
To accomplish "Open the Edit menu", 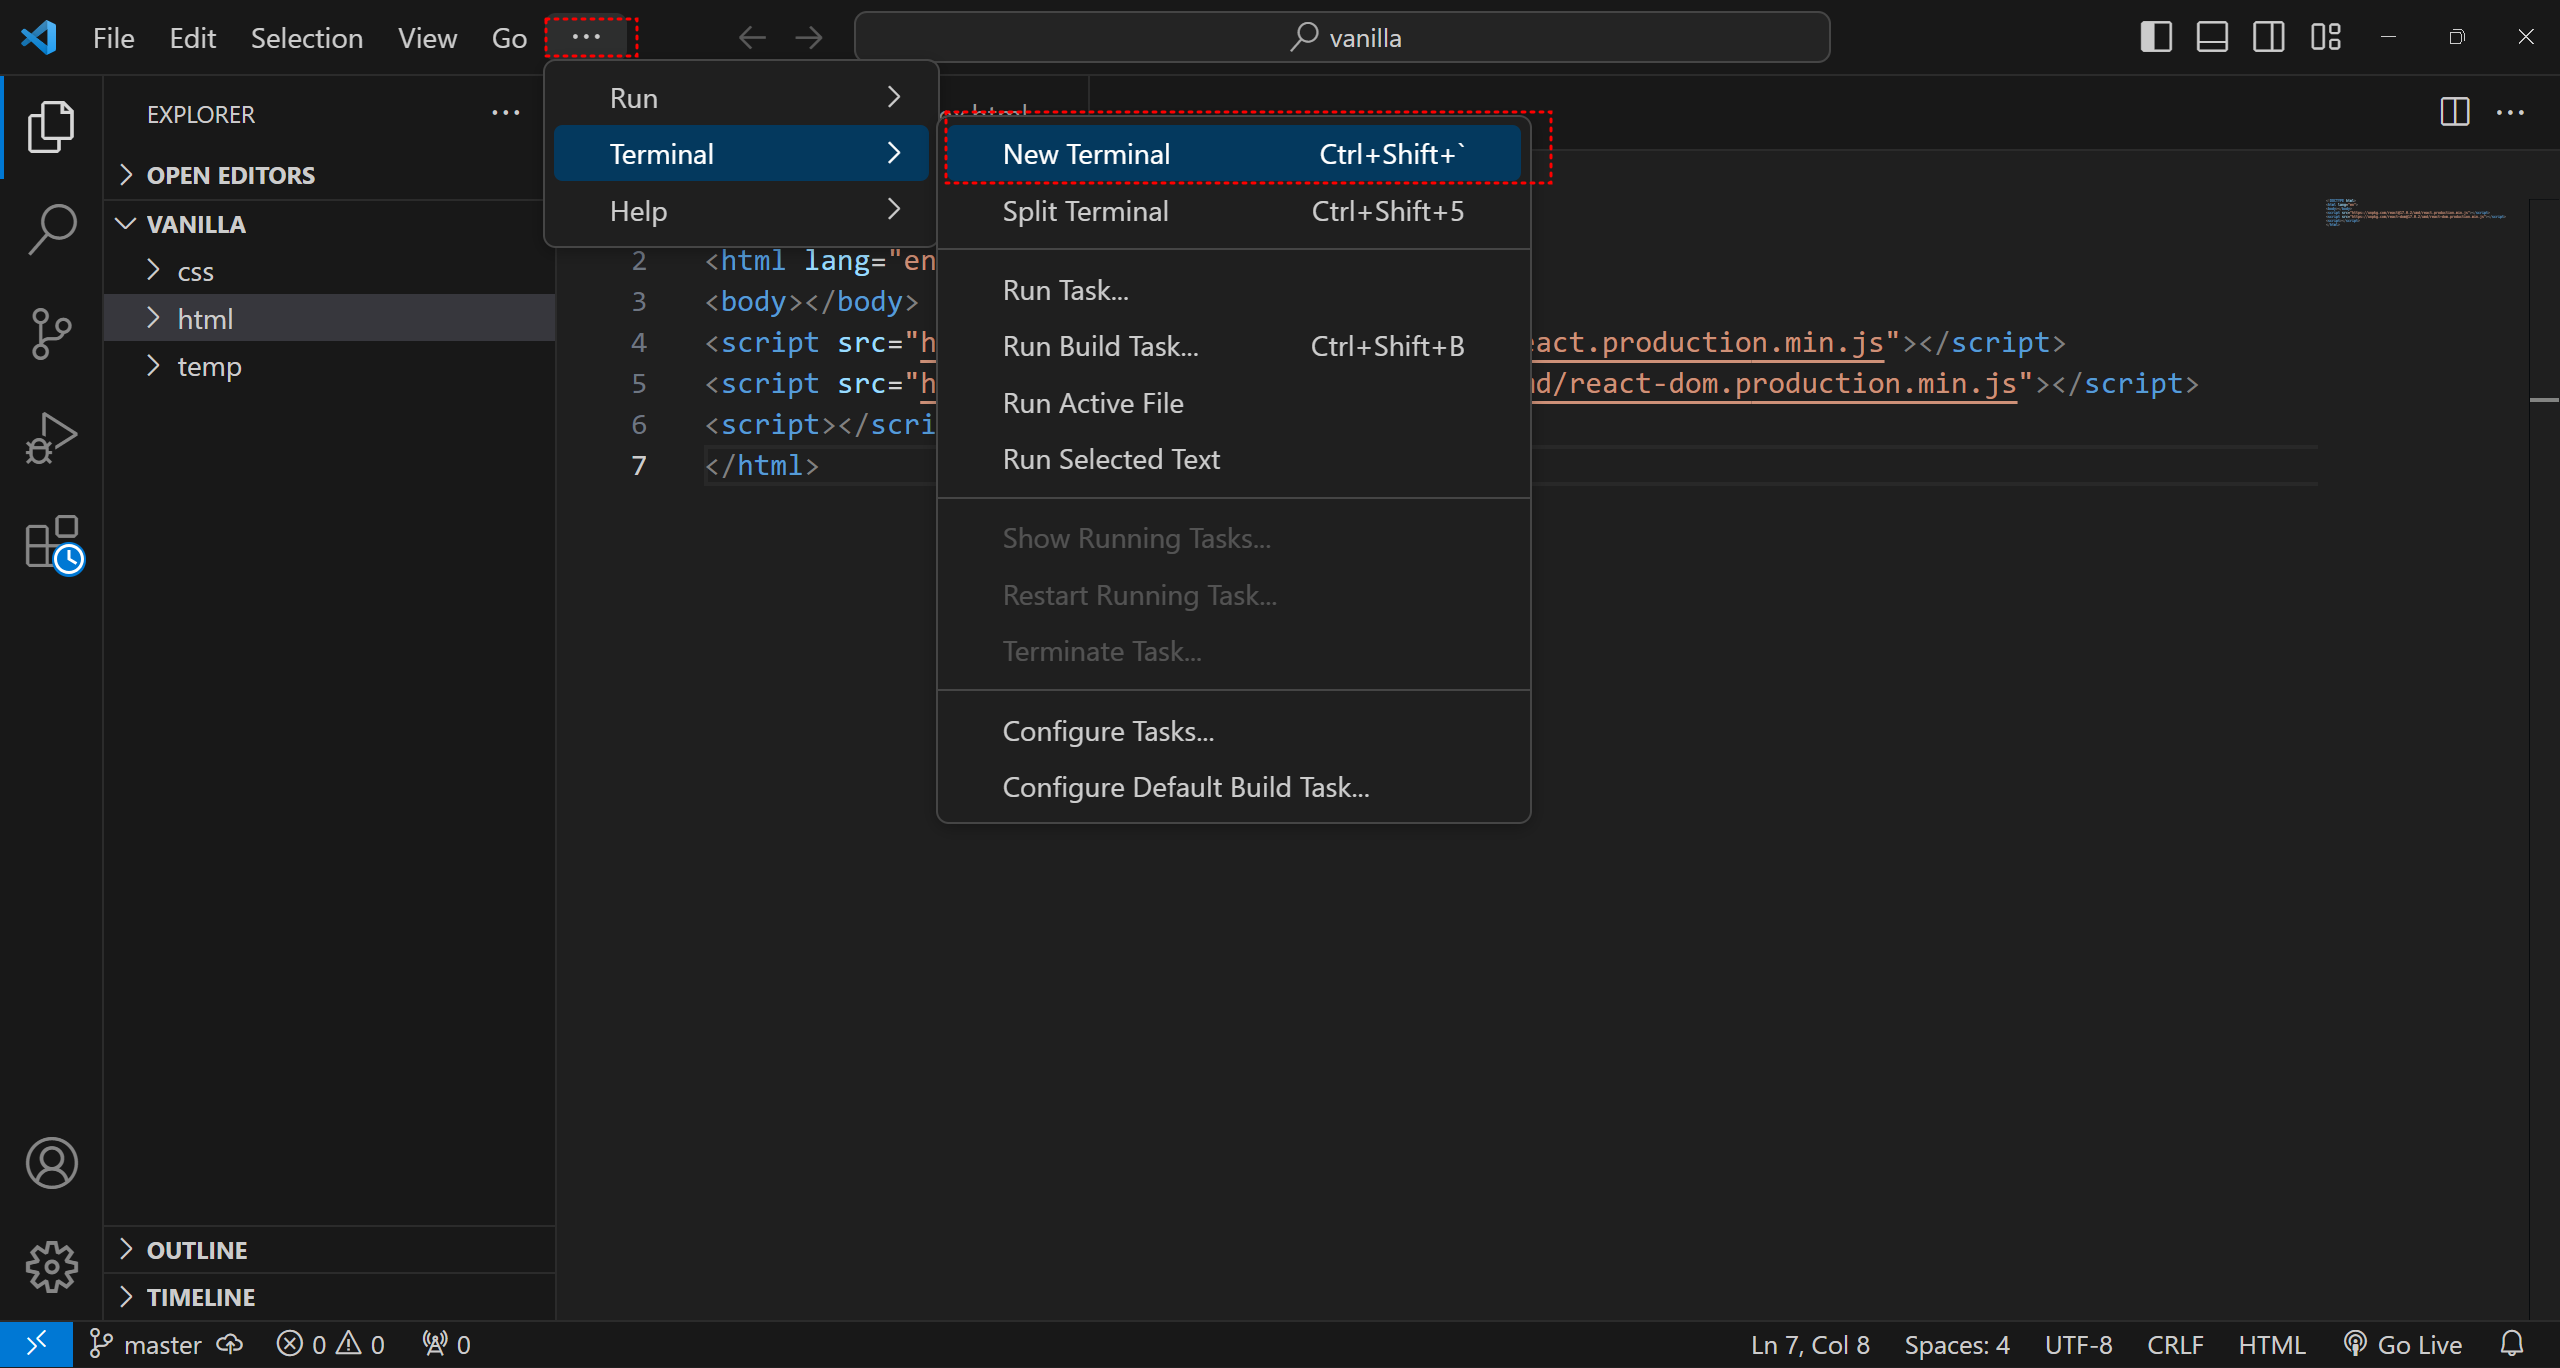I will pyautogui.click(x=193, y=38).
